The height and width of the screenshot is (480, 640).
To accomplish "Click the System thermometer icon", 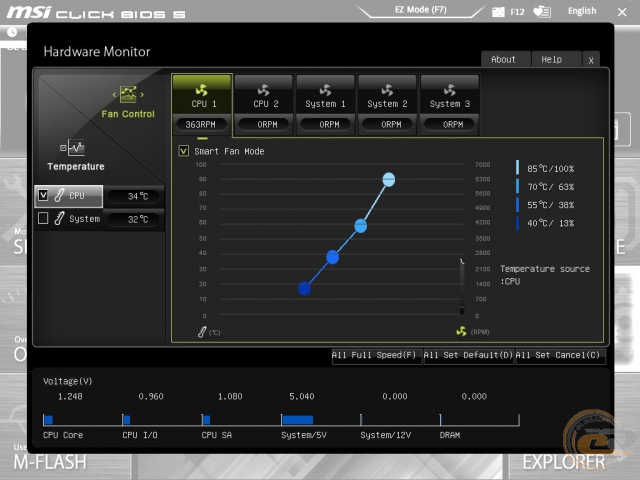I will pyautogui.click(x=60, y=218).
